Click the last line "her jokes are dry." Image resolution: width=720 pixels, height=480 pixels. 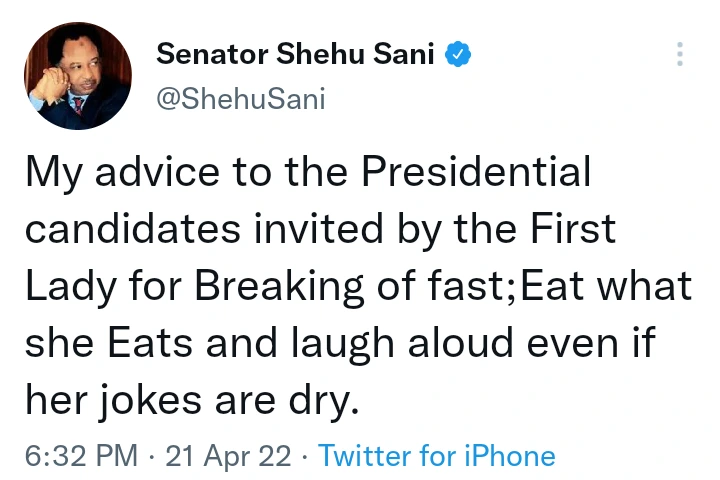click(190, 400)
